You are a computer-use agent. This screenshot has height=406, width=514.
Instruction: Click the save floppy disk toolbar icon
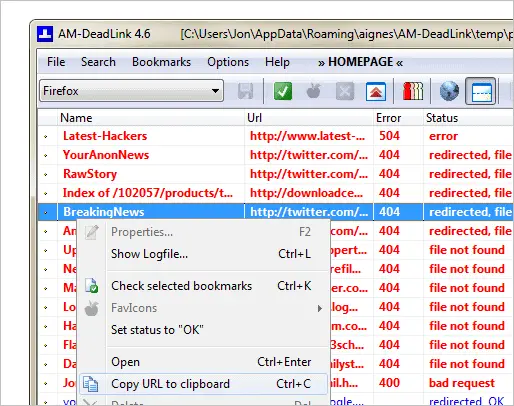pyautogui.click(x=246, y=91)
